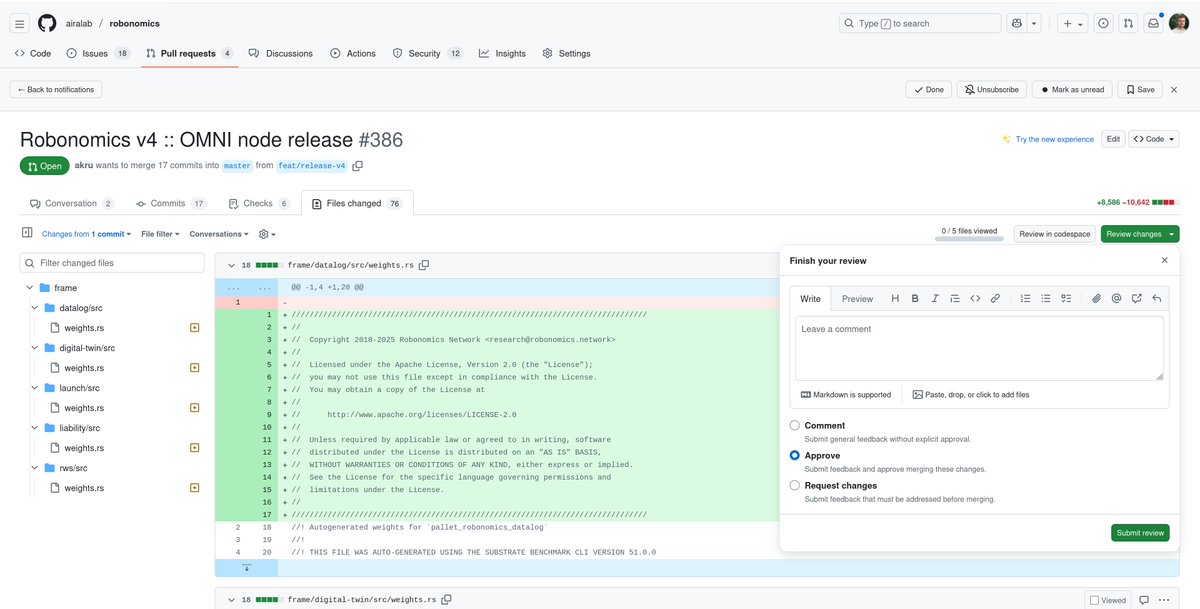Insert a task list in review comment
Image resolution: width=1200 pixels, height=609 pixels.
pos(1066,298)
